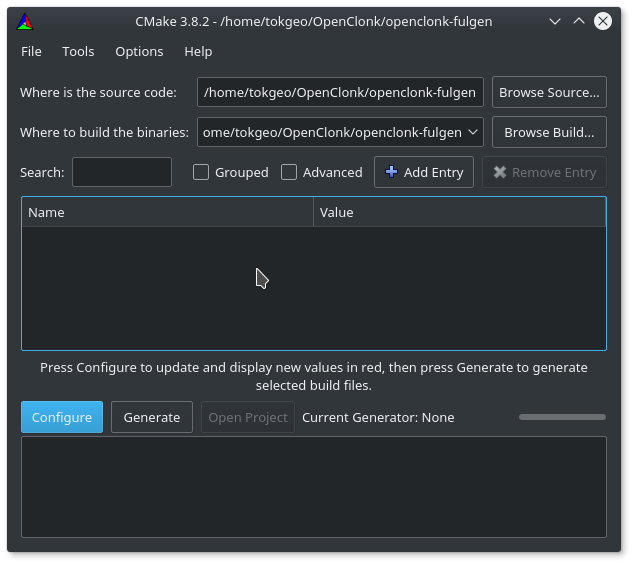Minimize the CMake window

point(555,21)
